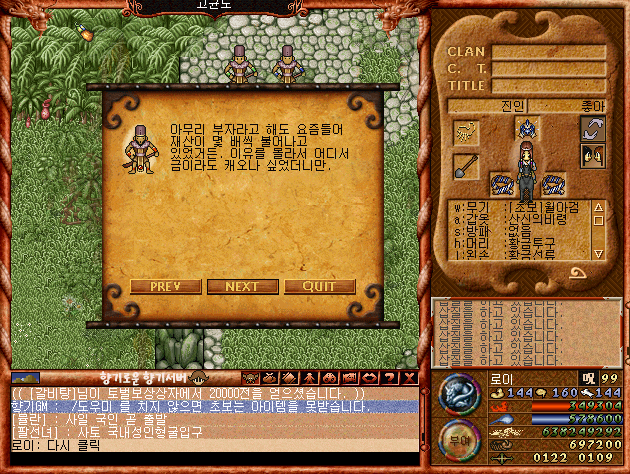Click the square scrollbar thumb in equipment list
The image size is (630, 474).
(599, 221)
